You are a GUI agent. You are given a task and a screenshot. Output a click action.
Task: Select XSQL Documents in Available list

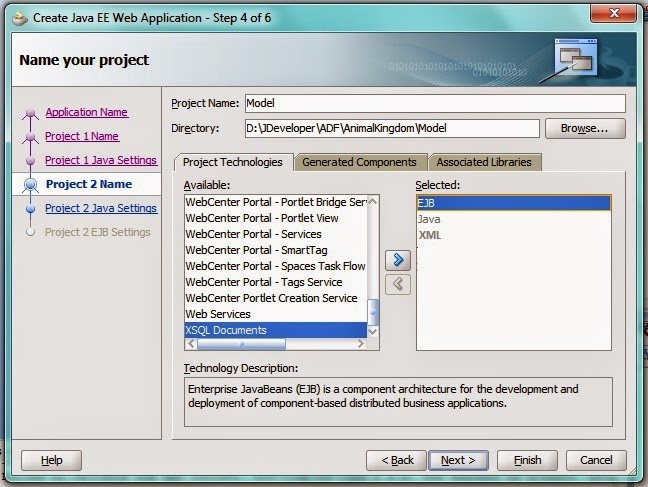tap(276, 330)
